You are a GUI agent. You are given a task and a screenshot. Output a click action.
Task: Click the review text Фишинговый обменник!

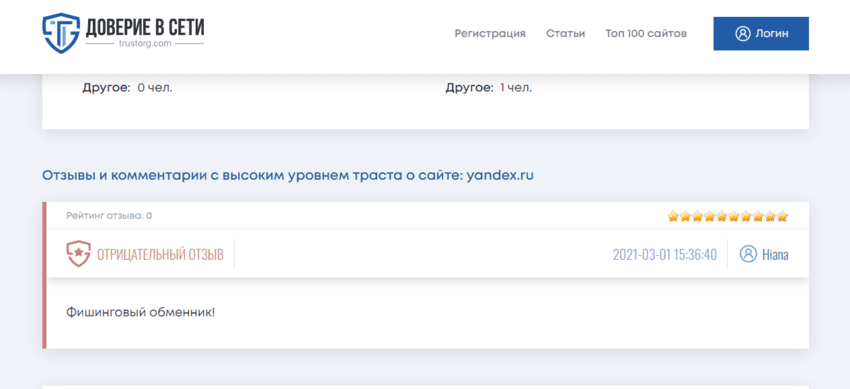(x=140, y=313)
